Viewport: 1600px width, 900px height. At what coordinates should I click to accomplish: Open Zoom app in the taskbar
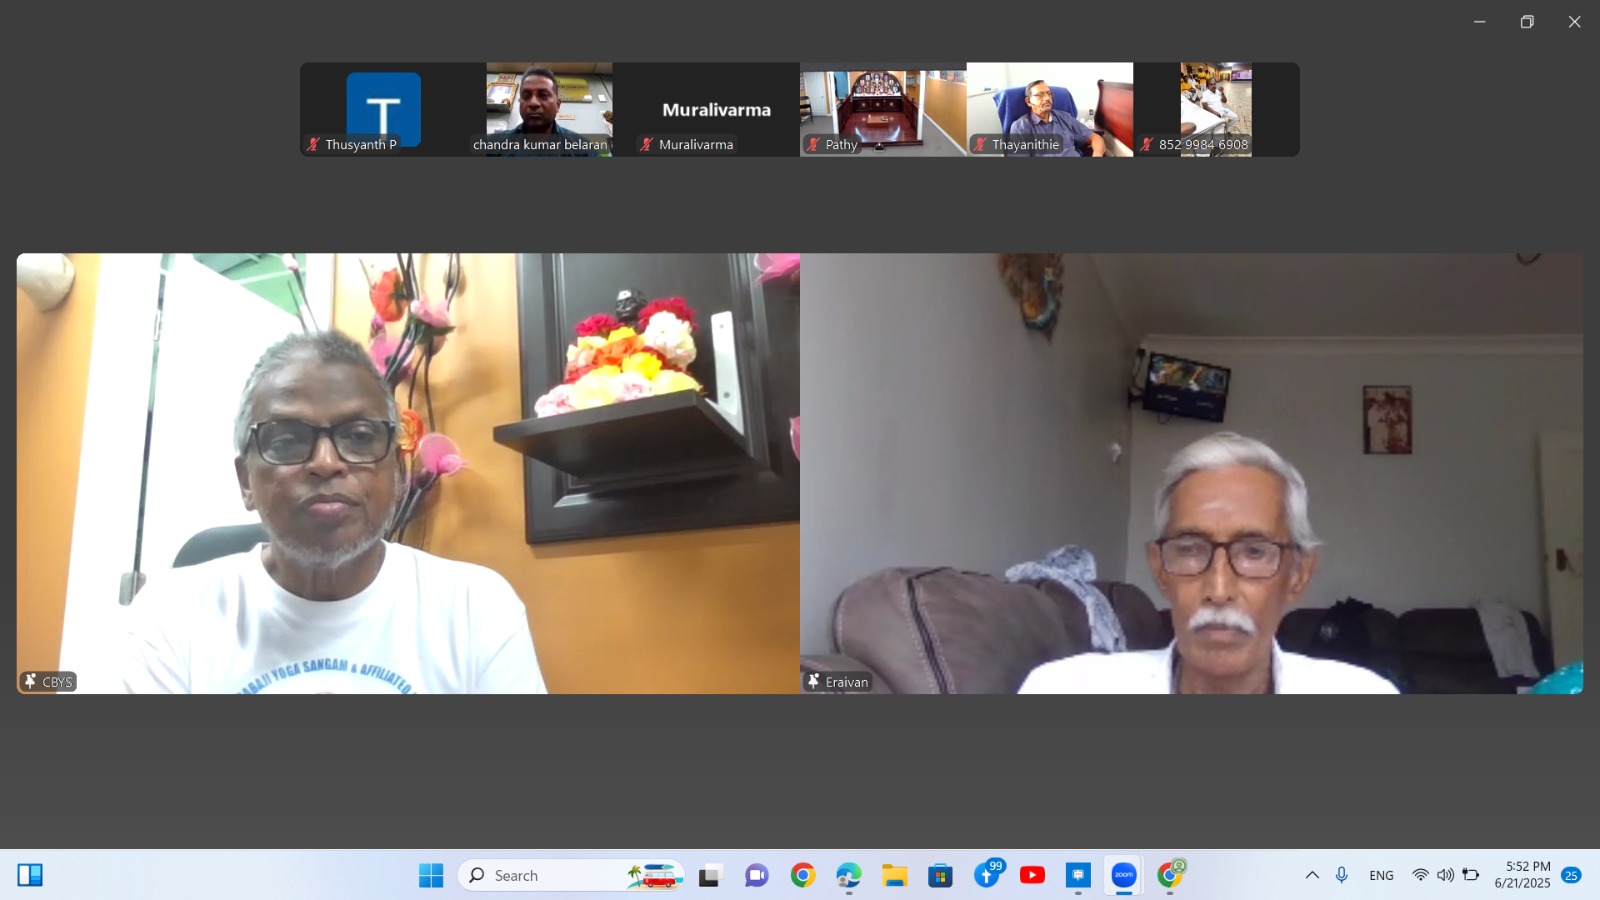pyautogui.click(x=1124, y=875)
